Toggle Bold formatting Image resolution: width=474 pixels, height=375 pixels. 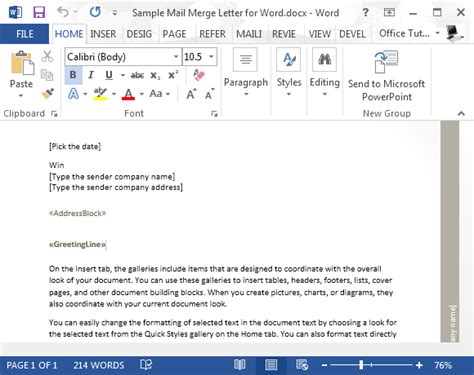pos(73,75)
